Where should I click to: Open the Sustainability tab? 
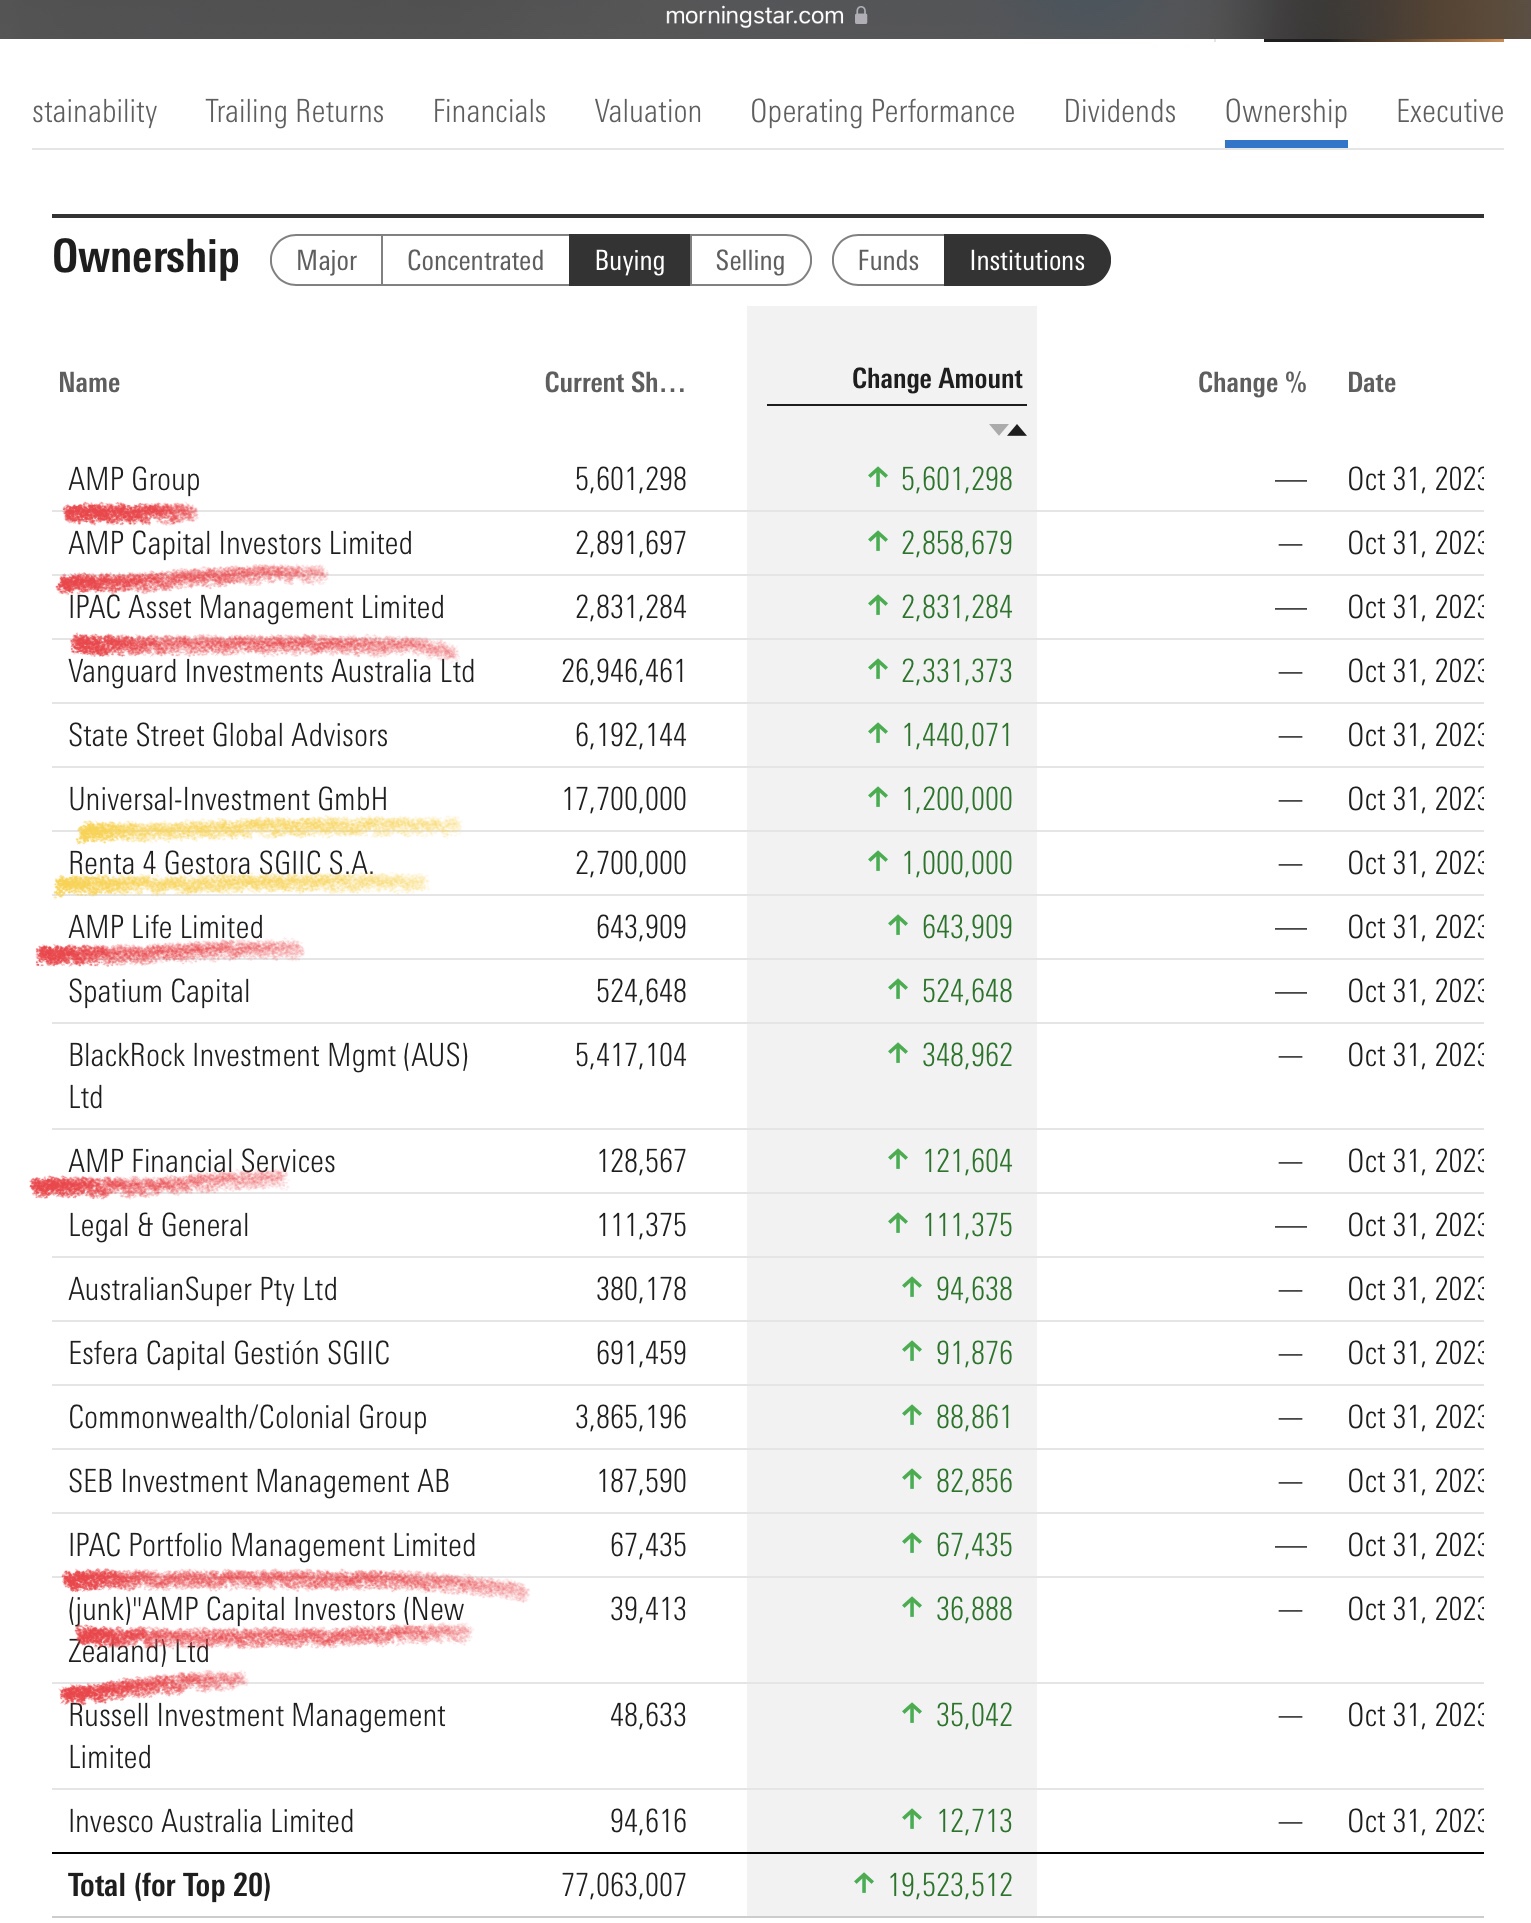pos(95,111)
